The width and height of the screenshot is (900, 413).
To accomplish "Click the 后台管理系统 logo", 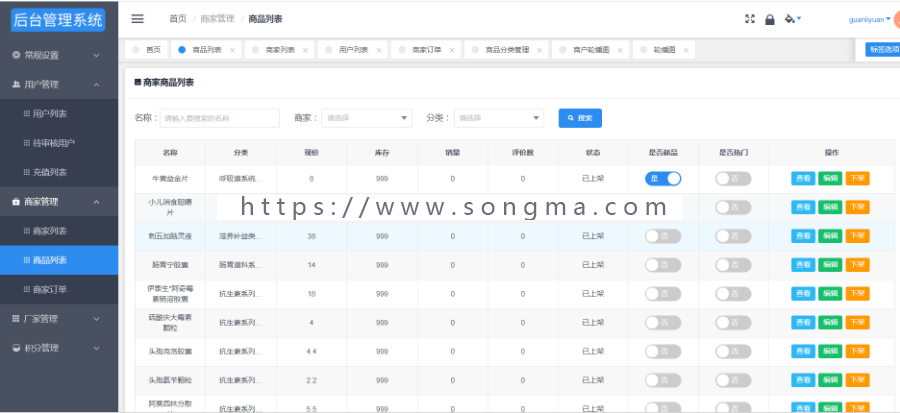I will [x=58, y=20].
